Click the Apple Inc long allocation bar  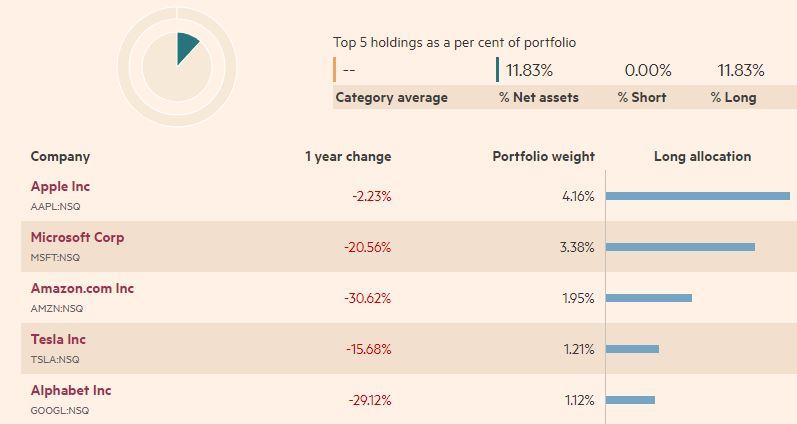(697, 196)
